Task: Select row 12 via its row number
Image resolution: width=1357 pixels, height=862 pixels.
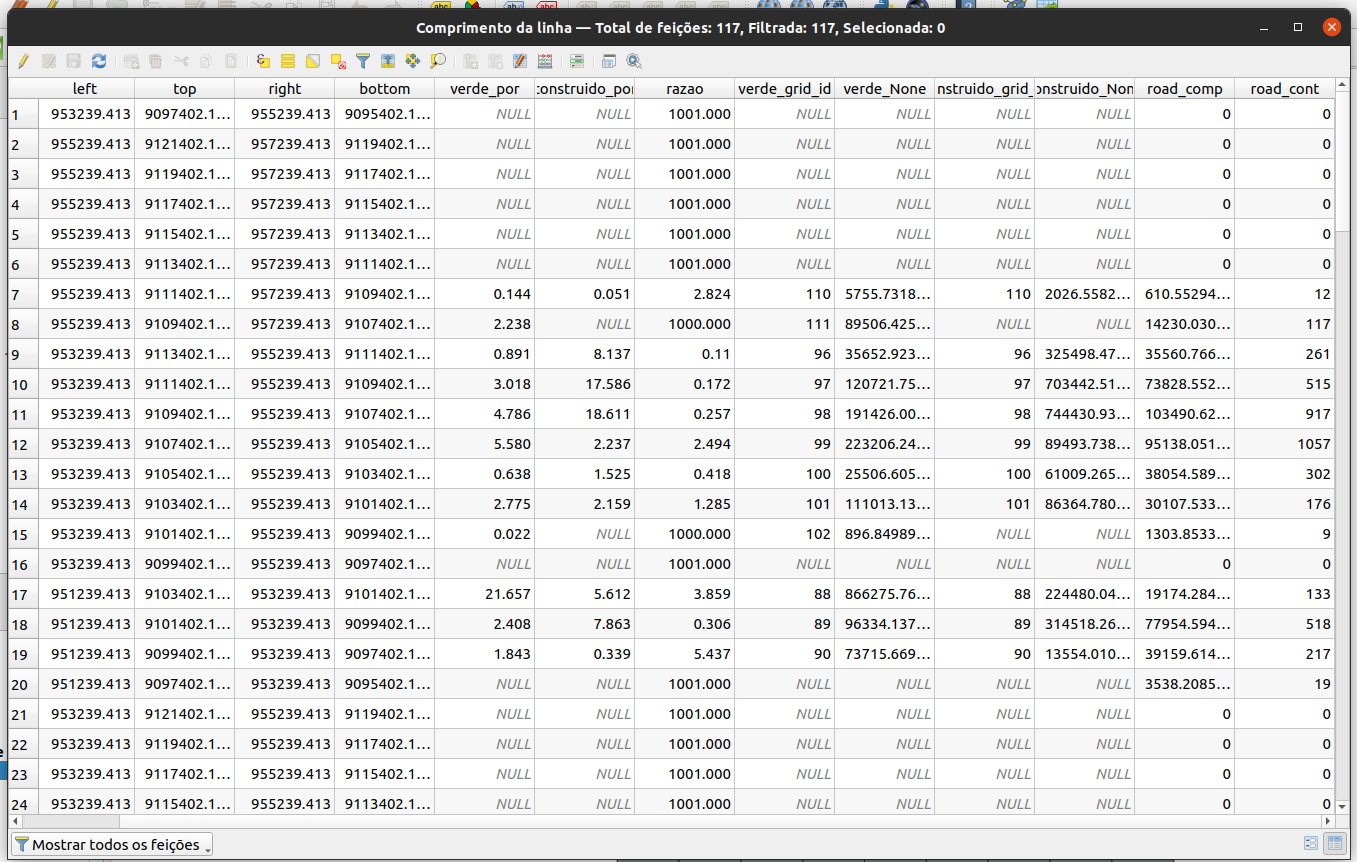Action: click(21, 444)
